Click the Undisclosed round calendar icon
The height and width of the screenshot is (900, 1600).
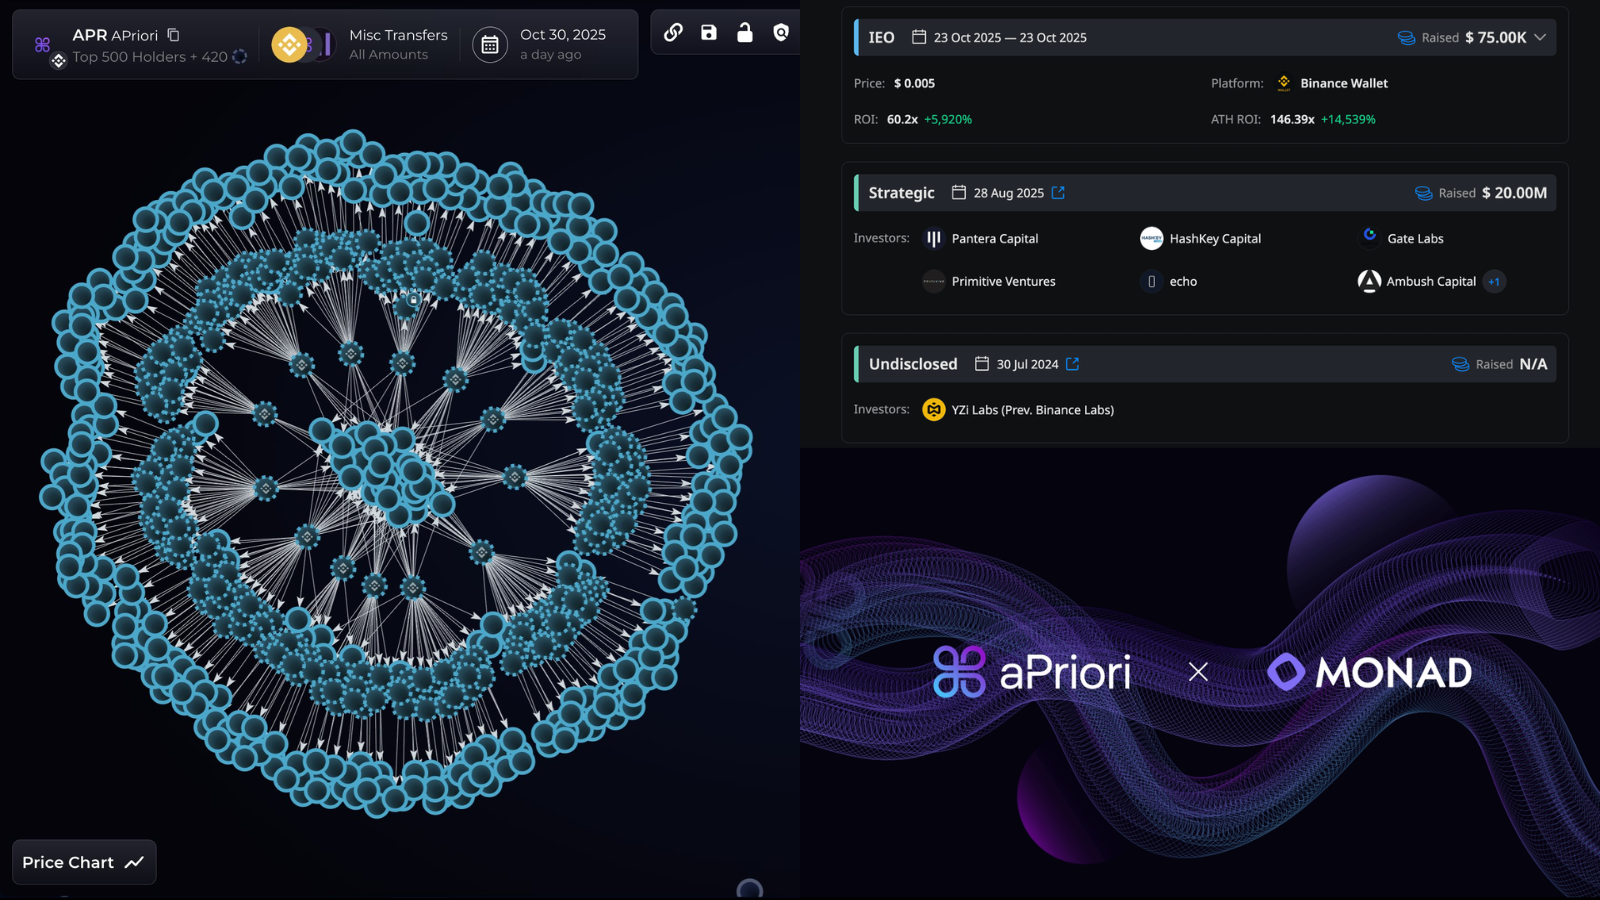coord(981,364)
